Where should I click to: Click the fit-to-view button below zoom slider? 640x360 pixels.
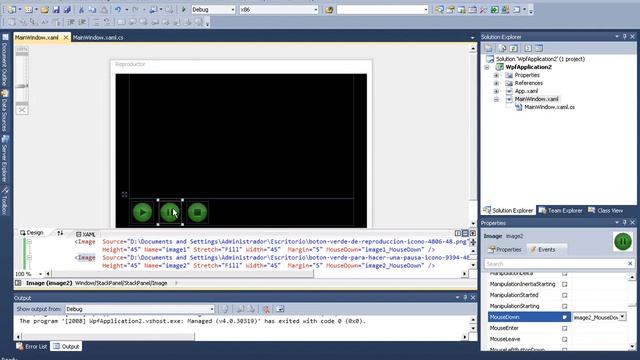point(22,110)
